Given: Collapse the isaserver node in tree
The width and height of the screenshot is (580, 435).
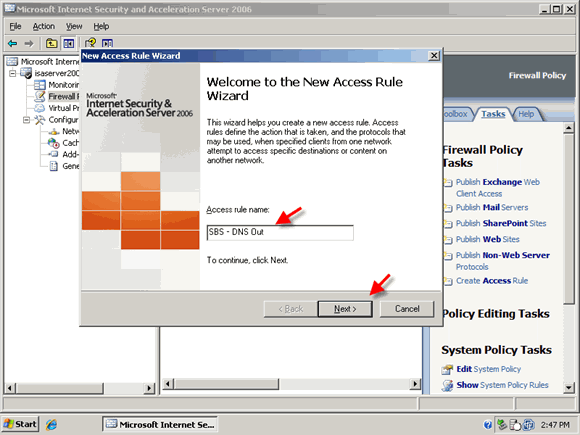Looking at the screenshot, I should tap(13, 73).
